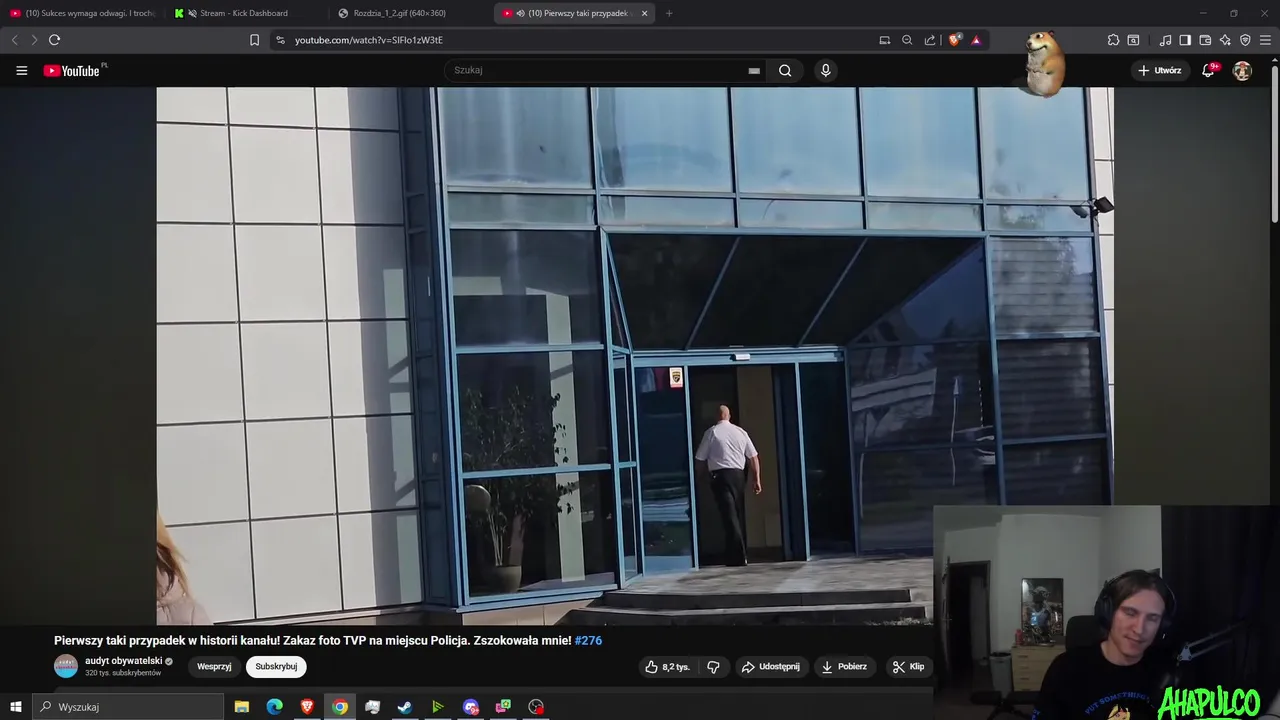Open the on-screen keyboard icon in search box

pyautogui.click(x=754, y=71)
